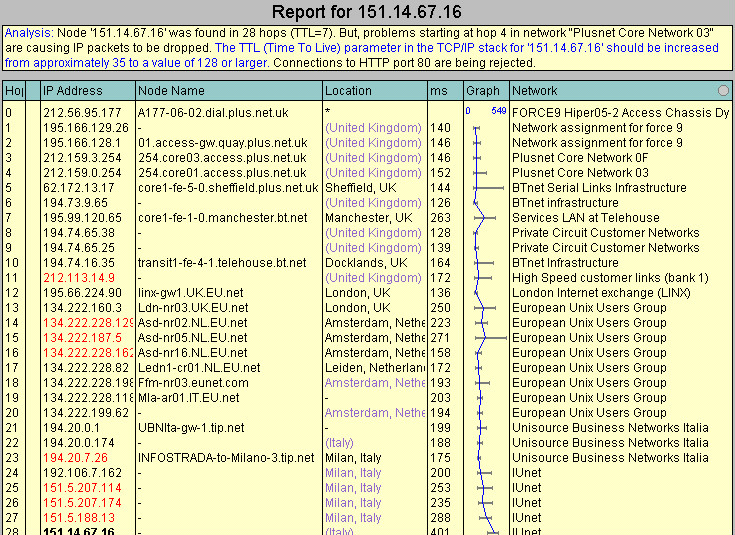Click High Speed customer links (bank 1)
Image resolution: width=735 pixels, height=535 pixels.
[610, 278]
